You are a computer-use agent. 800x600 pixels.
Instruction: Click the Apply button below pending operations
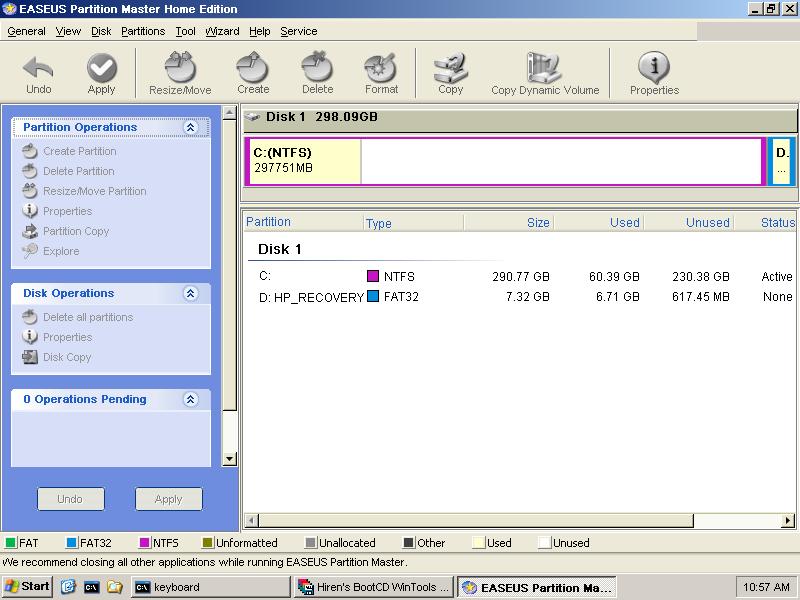pos(168,498)
